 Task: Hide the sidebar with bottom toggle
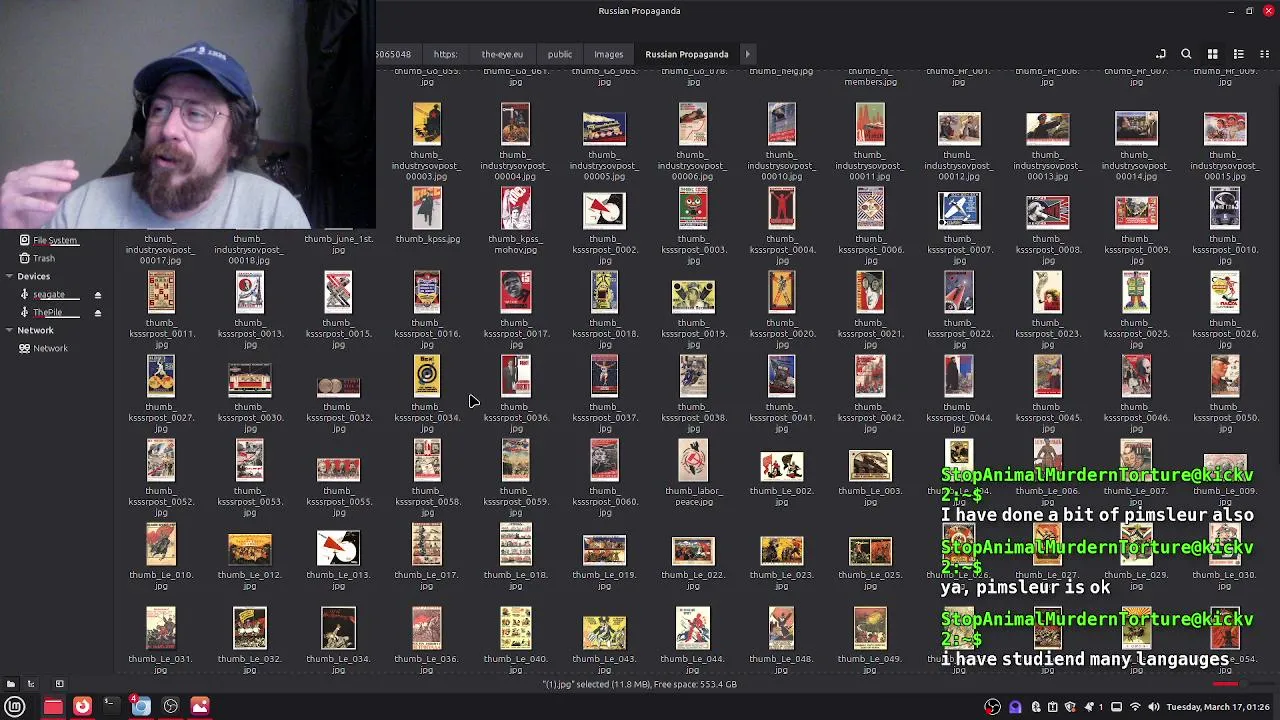59,684
